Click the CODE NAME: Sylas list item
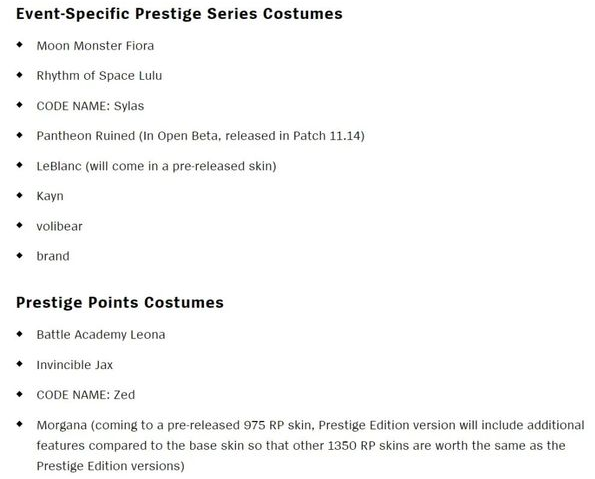This screenshot has width=595, height=479. [90, 106]
